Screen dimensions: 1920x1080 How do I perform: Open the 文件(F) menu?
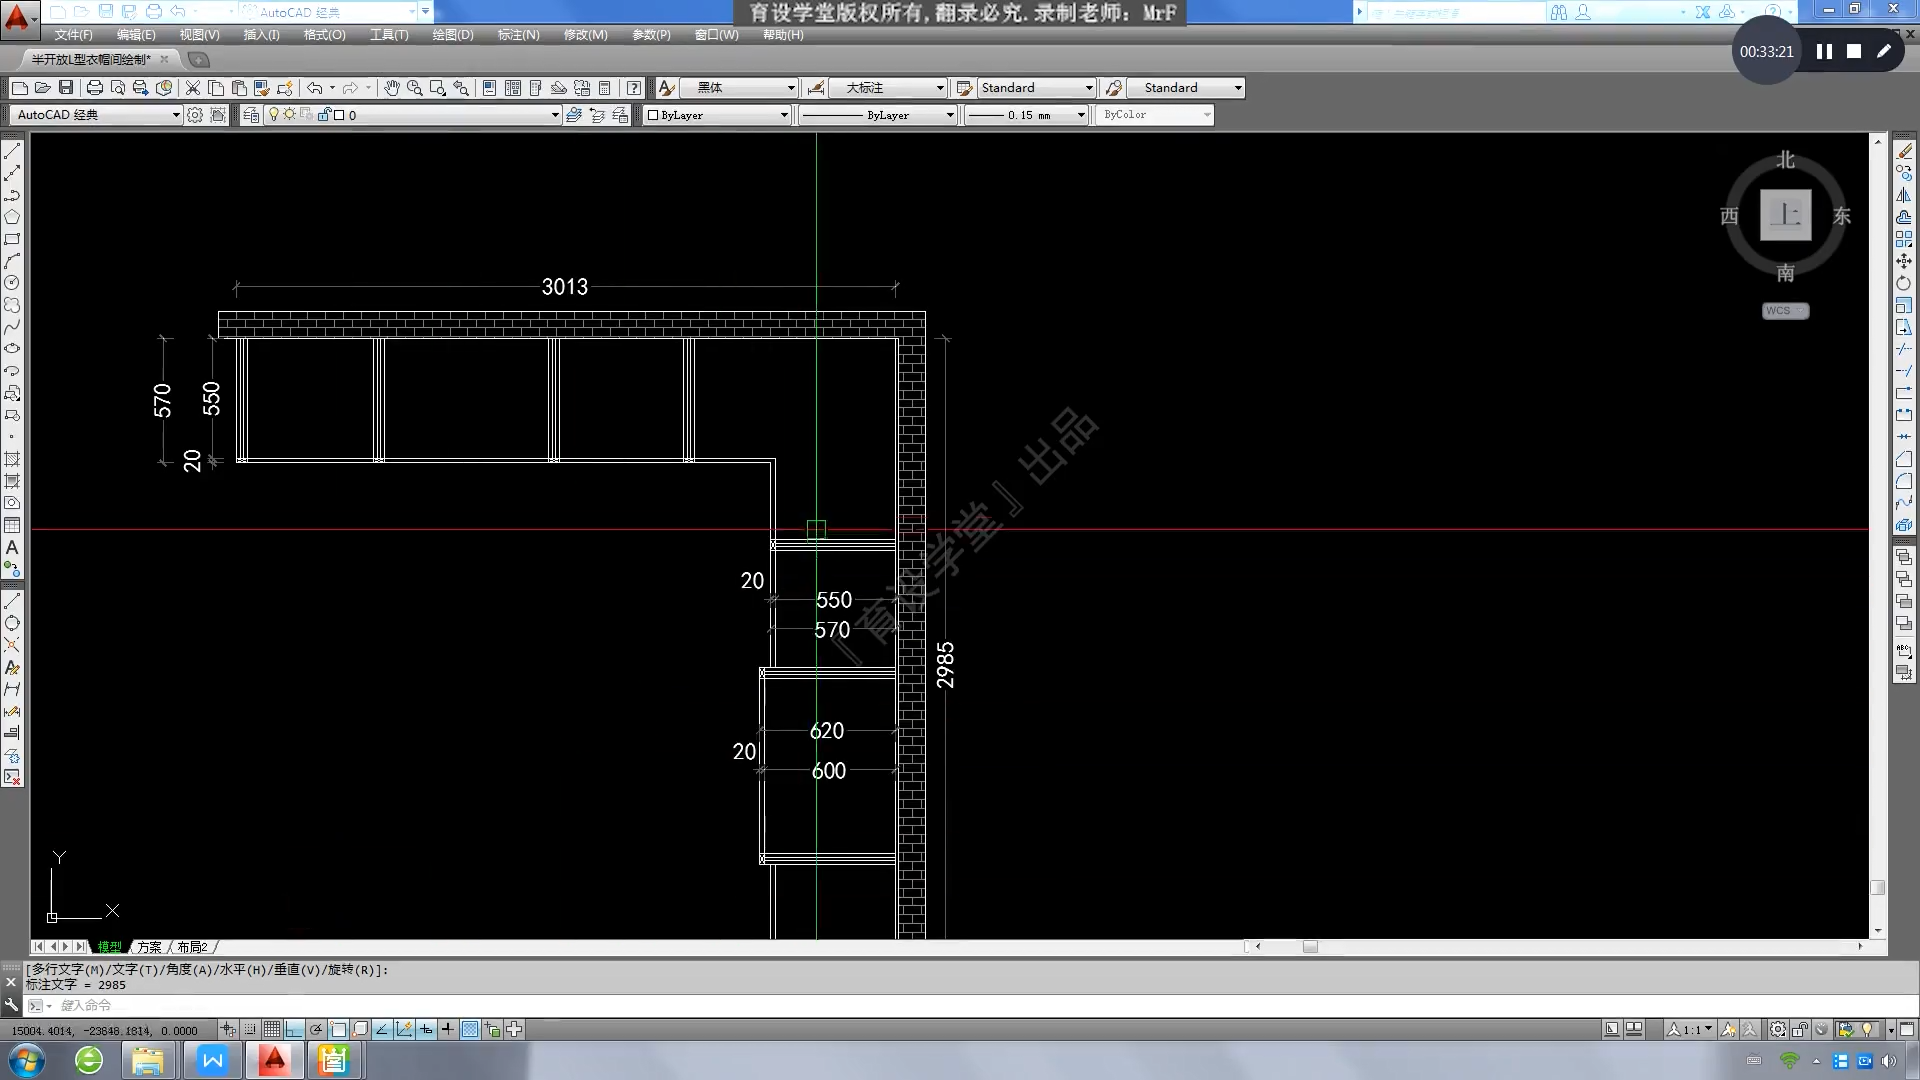click(73, 34)
